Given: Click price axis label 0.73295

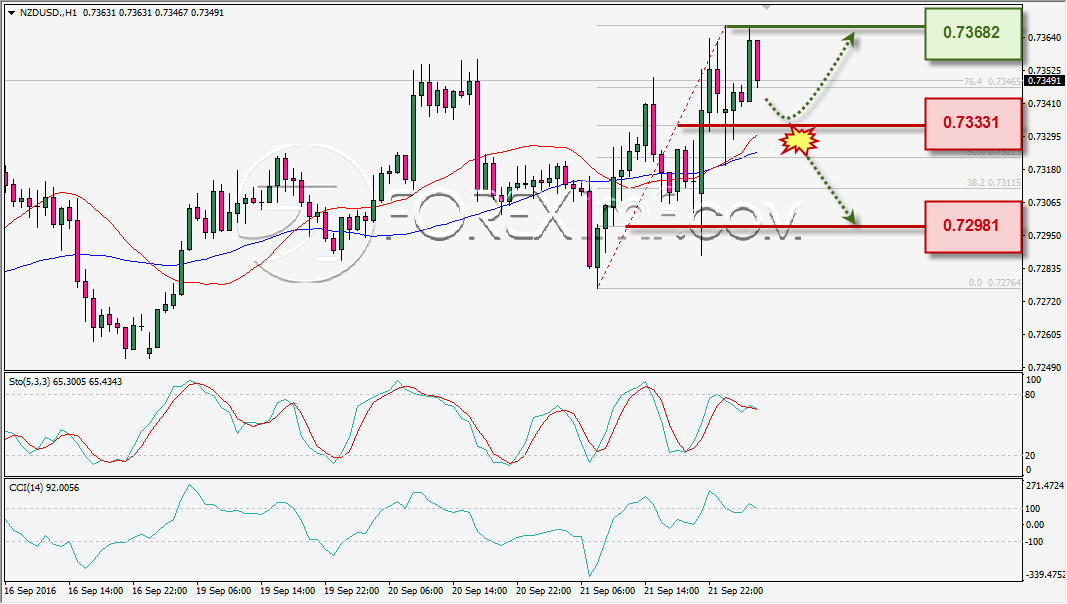Looking at the screenshot, I should 1044,137.
